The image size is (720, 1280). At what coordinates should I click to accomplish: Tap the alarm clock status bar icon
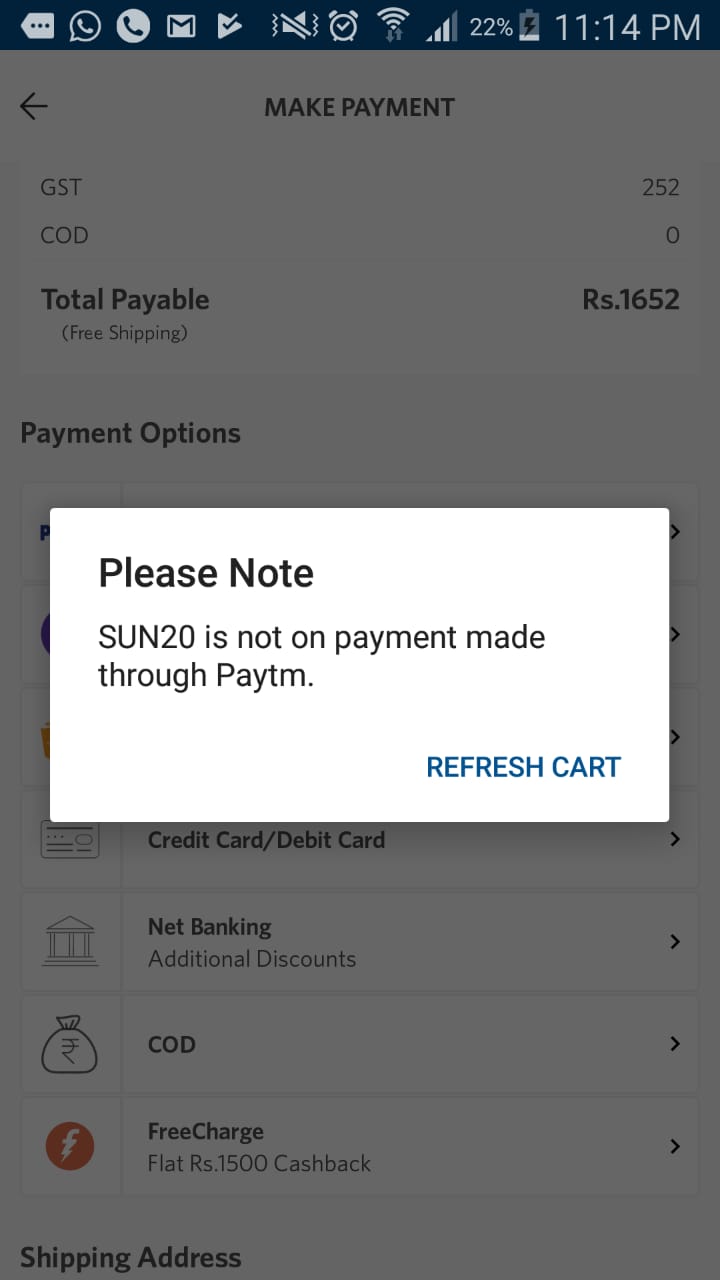click(343, 26)
